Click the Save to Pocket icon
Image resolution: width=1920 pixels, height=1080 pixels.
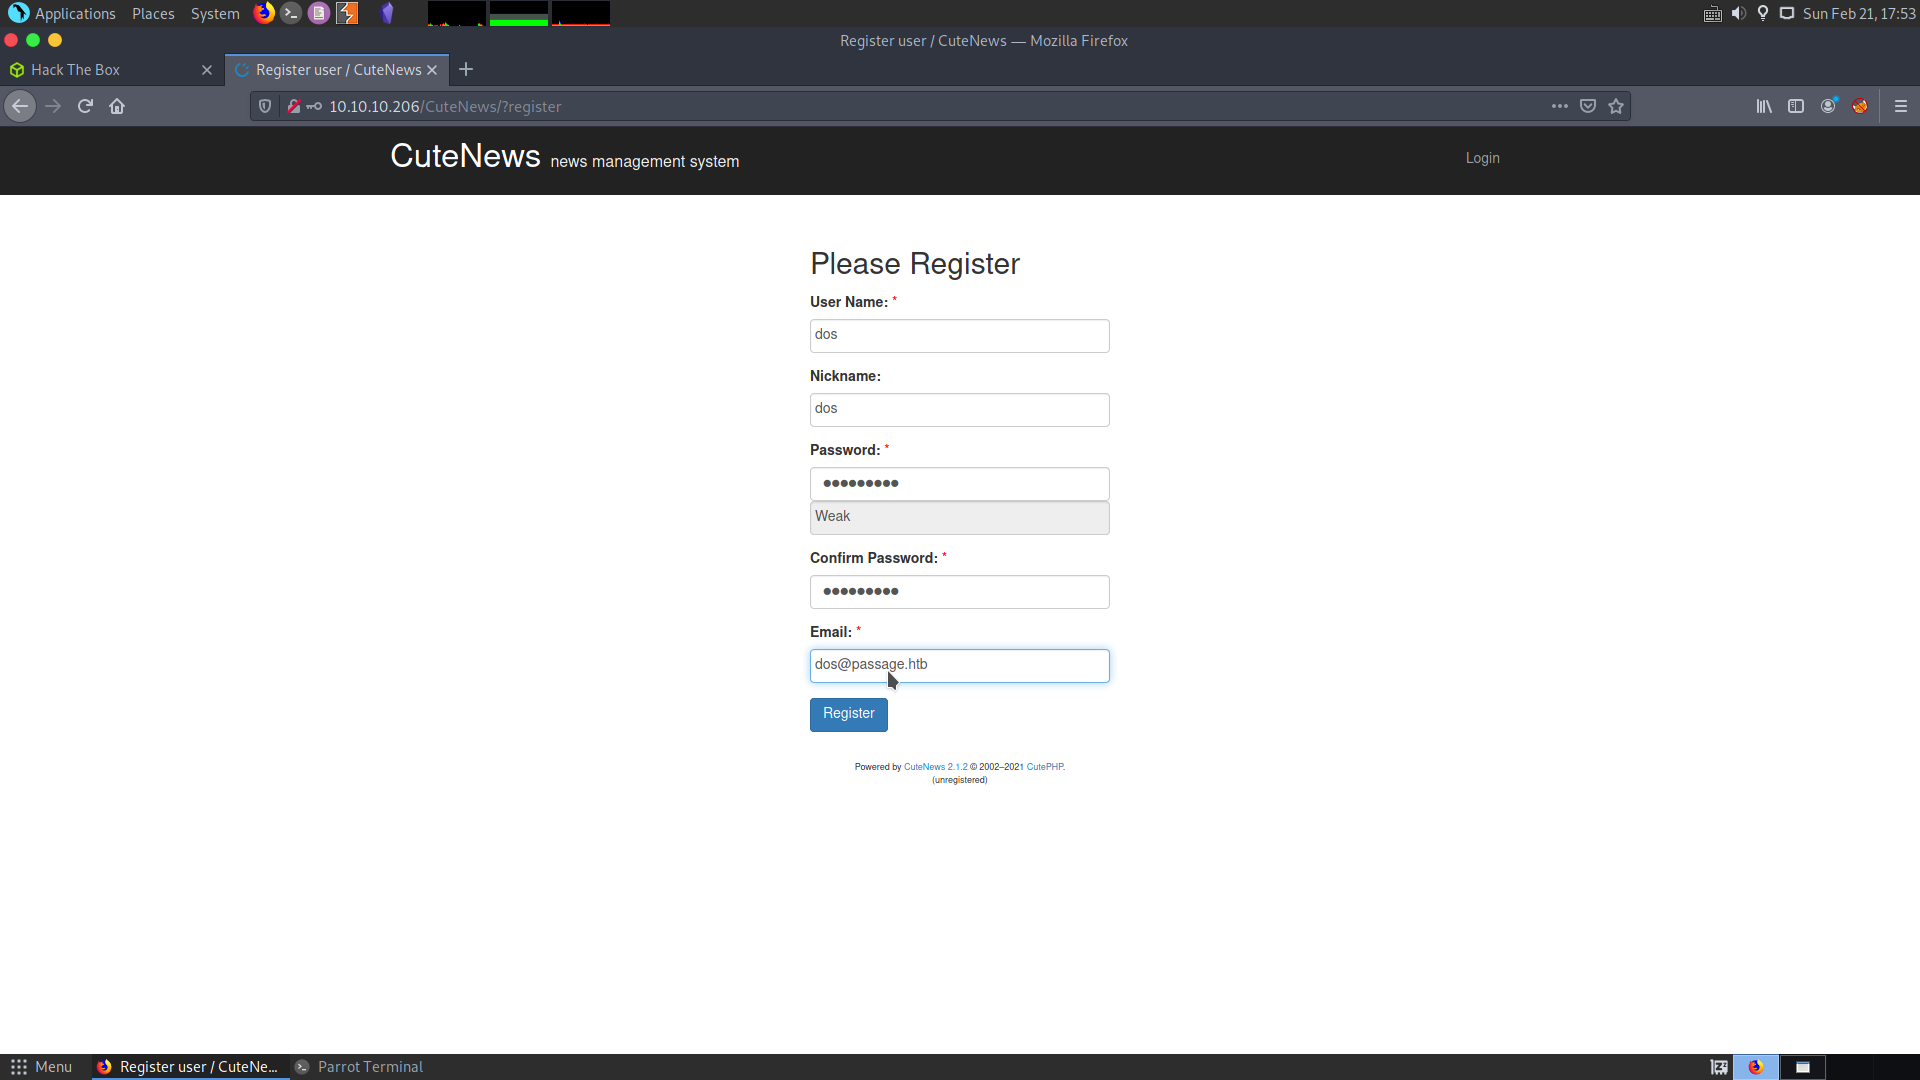pyautogui.click(x=1588, y=106)
